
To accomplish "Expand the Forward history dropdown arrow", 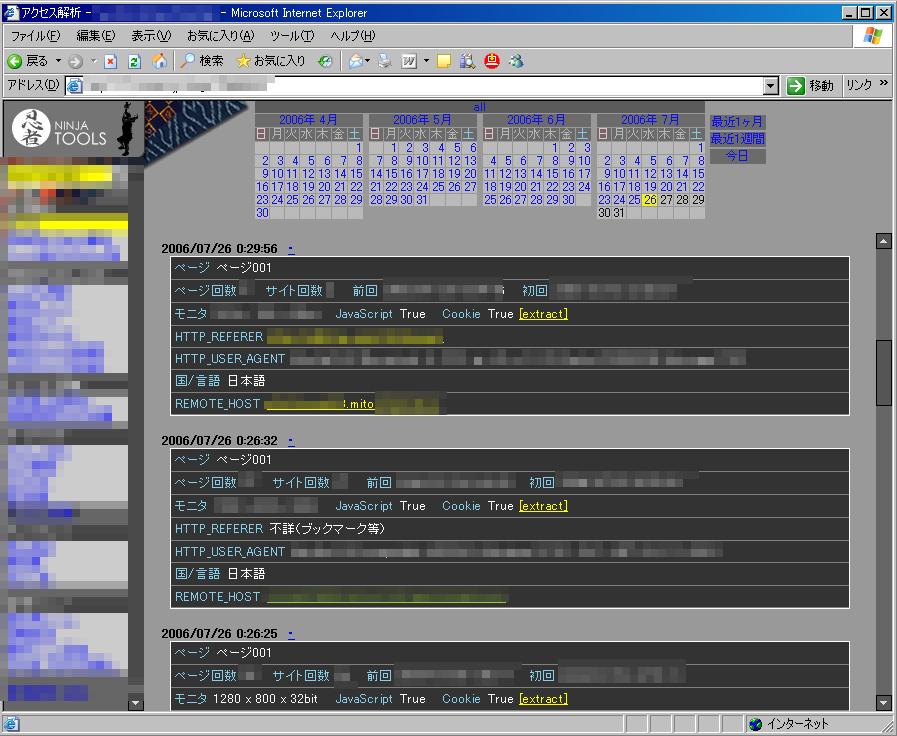I will (93, 61).
